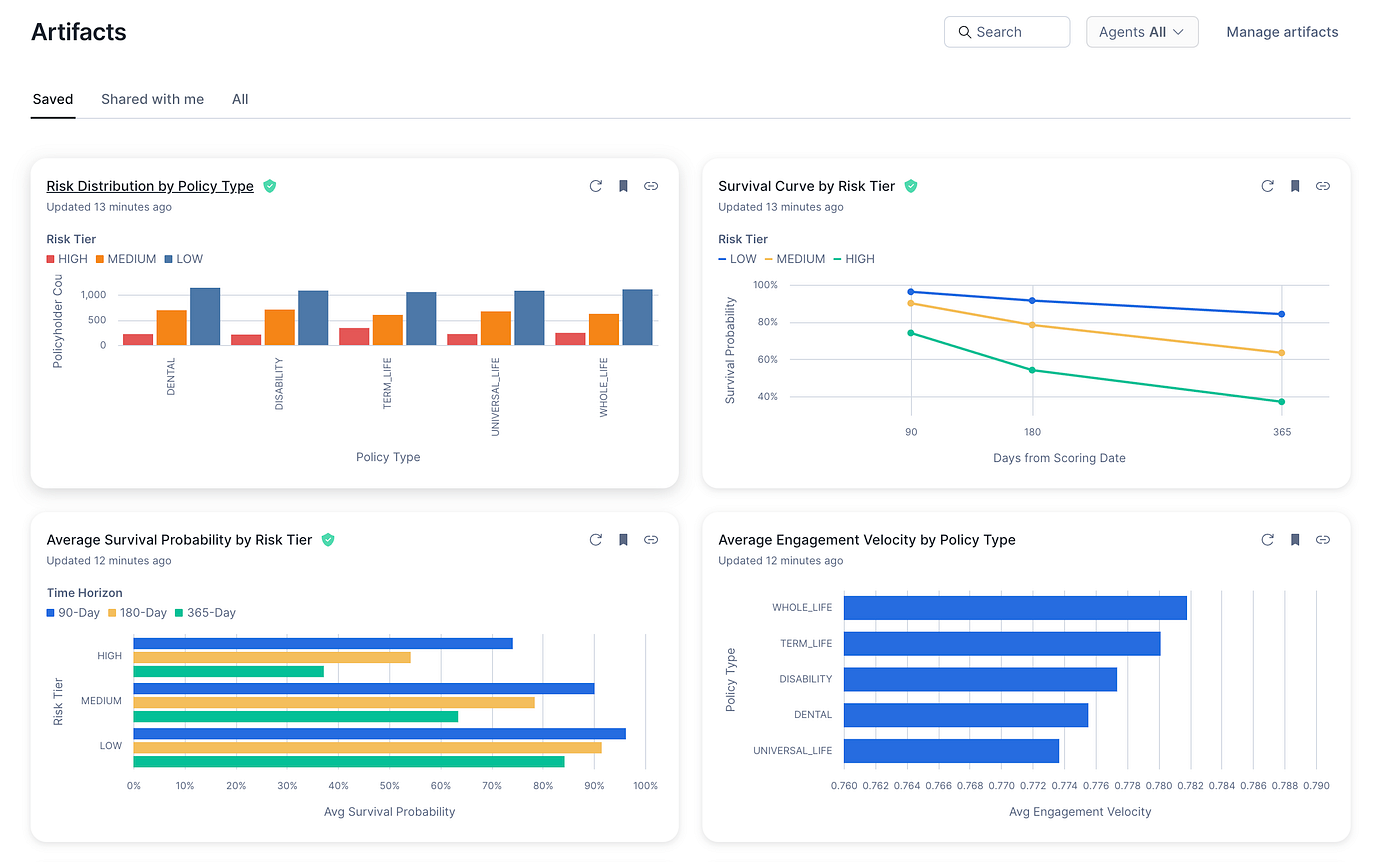This screenshot has width=1400, height=862.
Task: Copy link icon on Survival Curve card
Action: tap(1323, 186)
